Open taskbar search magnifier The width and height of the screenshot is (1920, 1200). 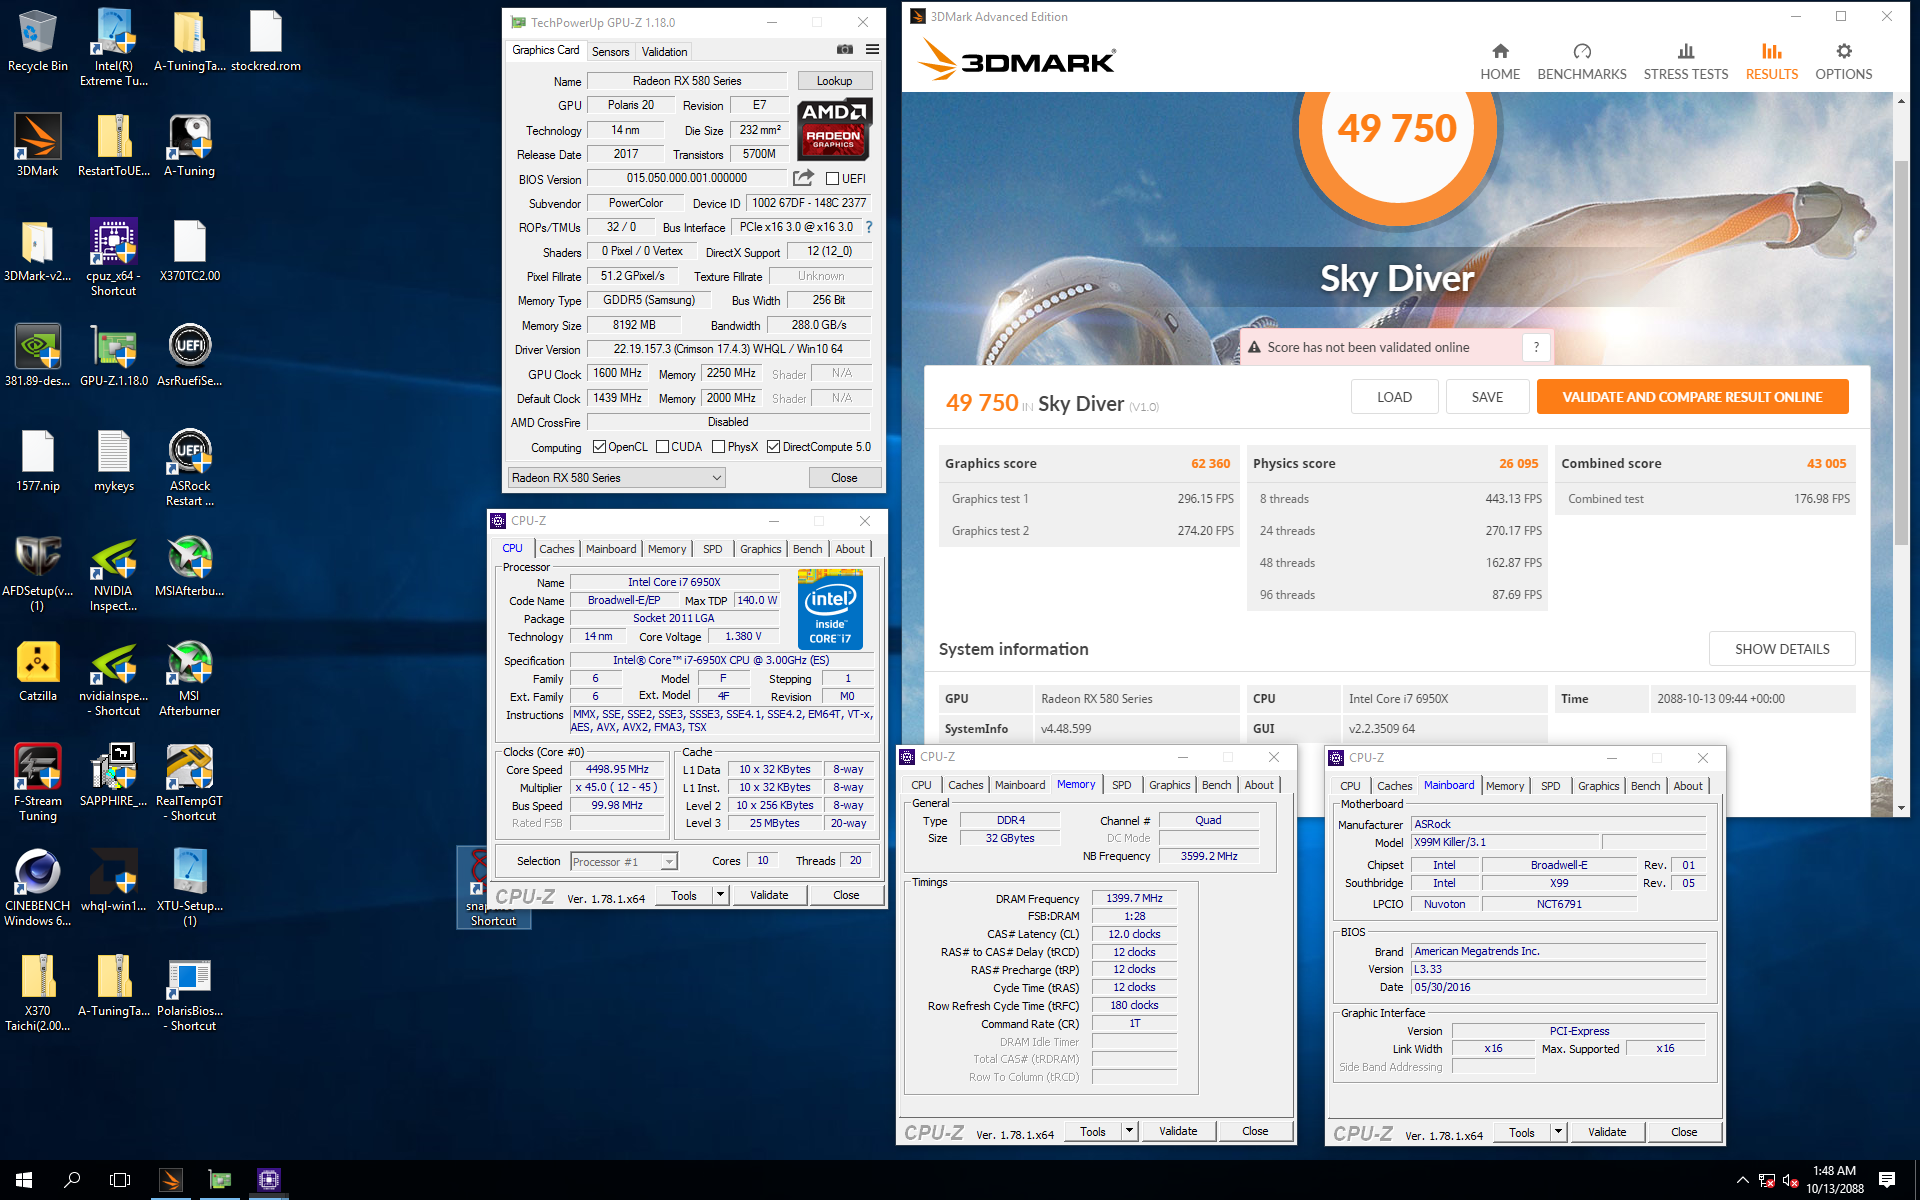click(x=72, y=1180)
